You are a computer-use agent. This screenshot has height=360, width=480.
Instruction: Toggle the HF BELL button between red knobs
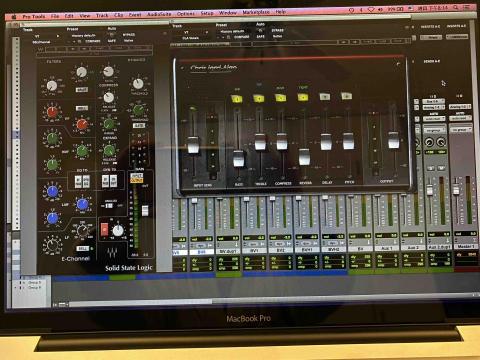(81, 108)
